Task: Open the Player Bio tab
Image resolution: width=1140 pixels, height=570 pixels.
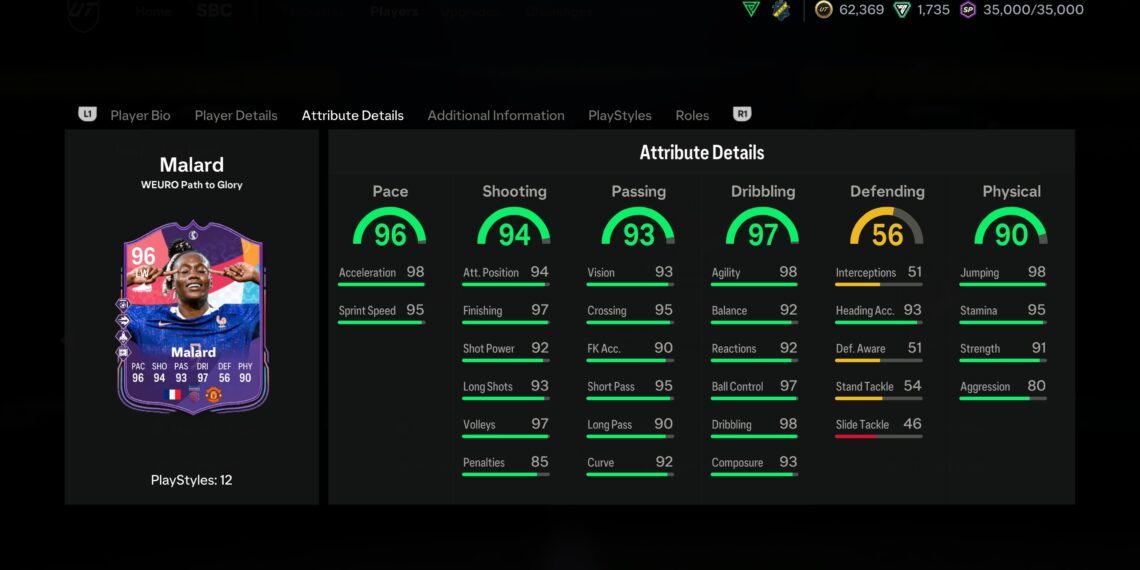Action: pos(140,115)
